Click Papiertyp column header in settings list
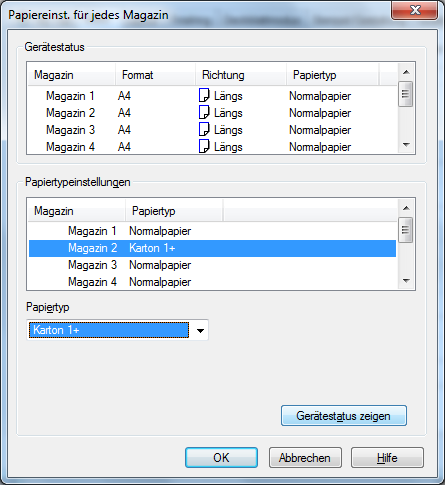Screen dimensions: 445x485 point(174,211)
